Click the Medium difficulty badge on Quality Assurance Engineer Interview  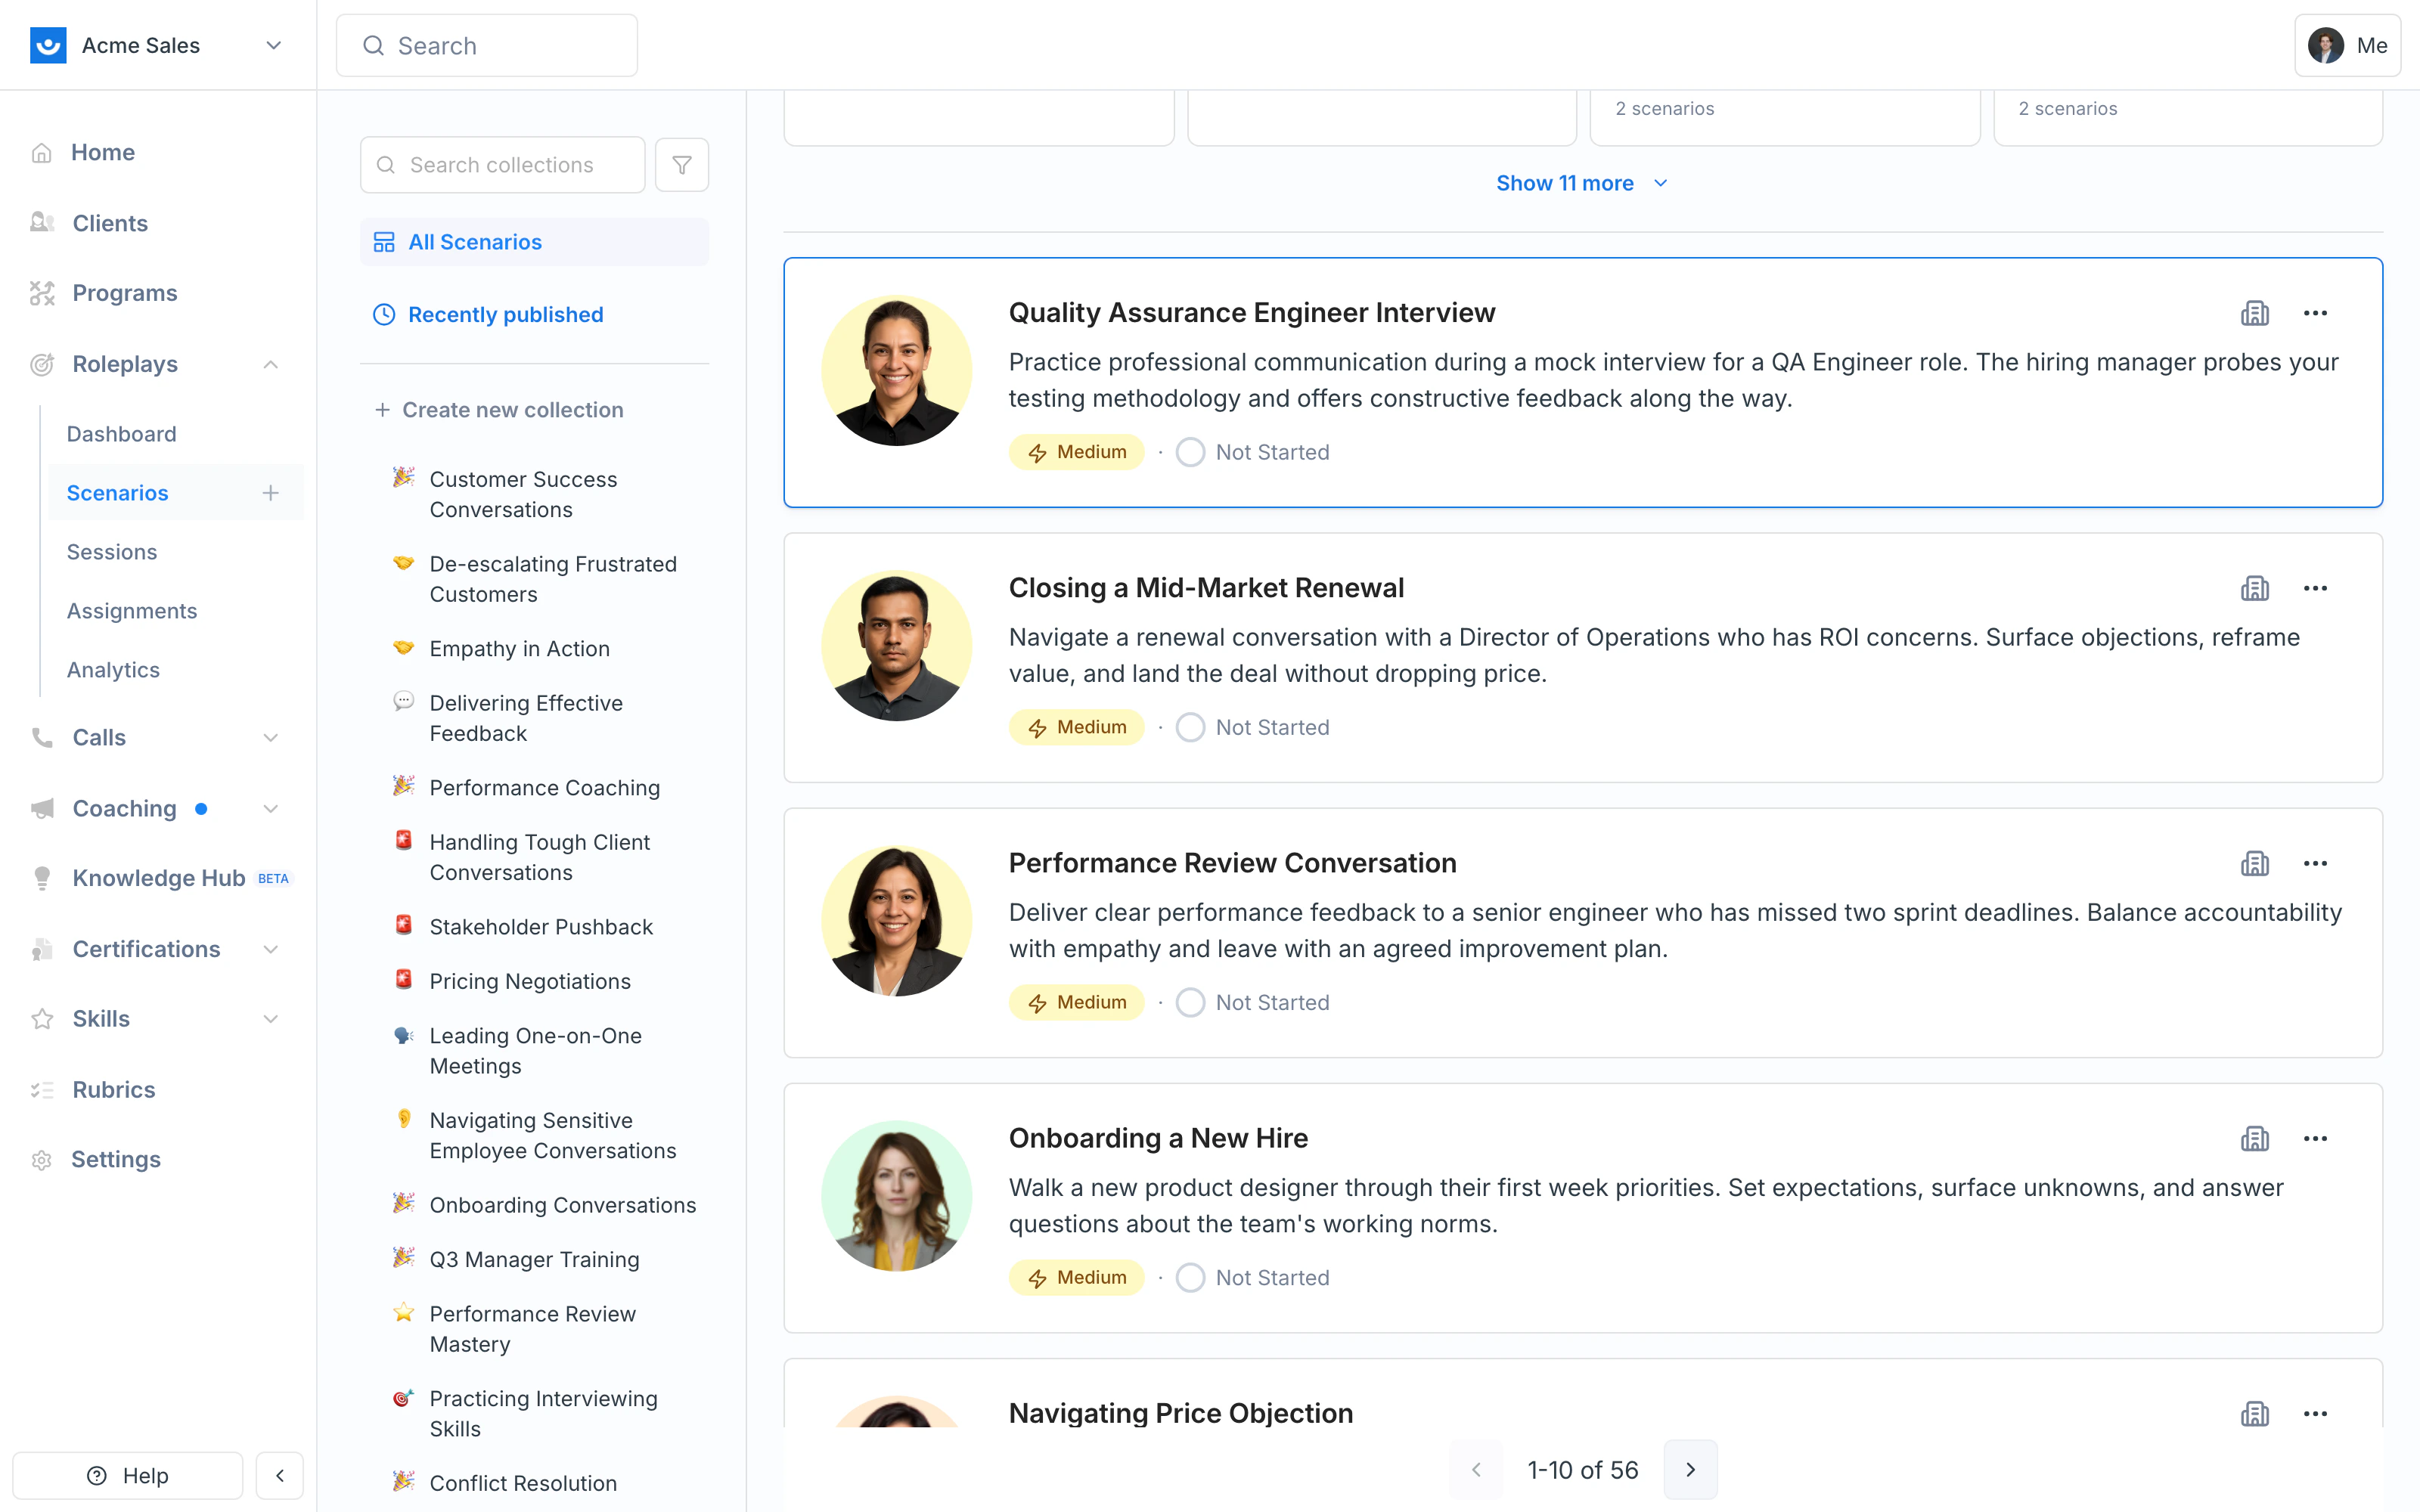1076,452
